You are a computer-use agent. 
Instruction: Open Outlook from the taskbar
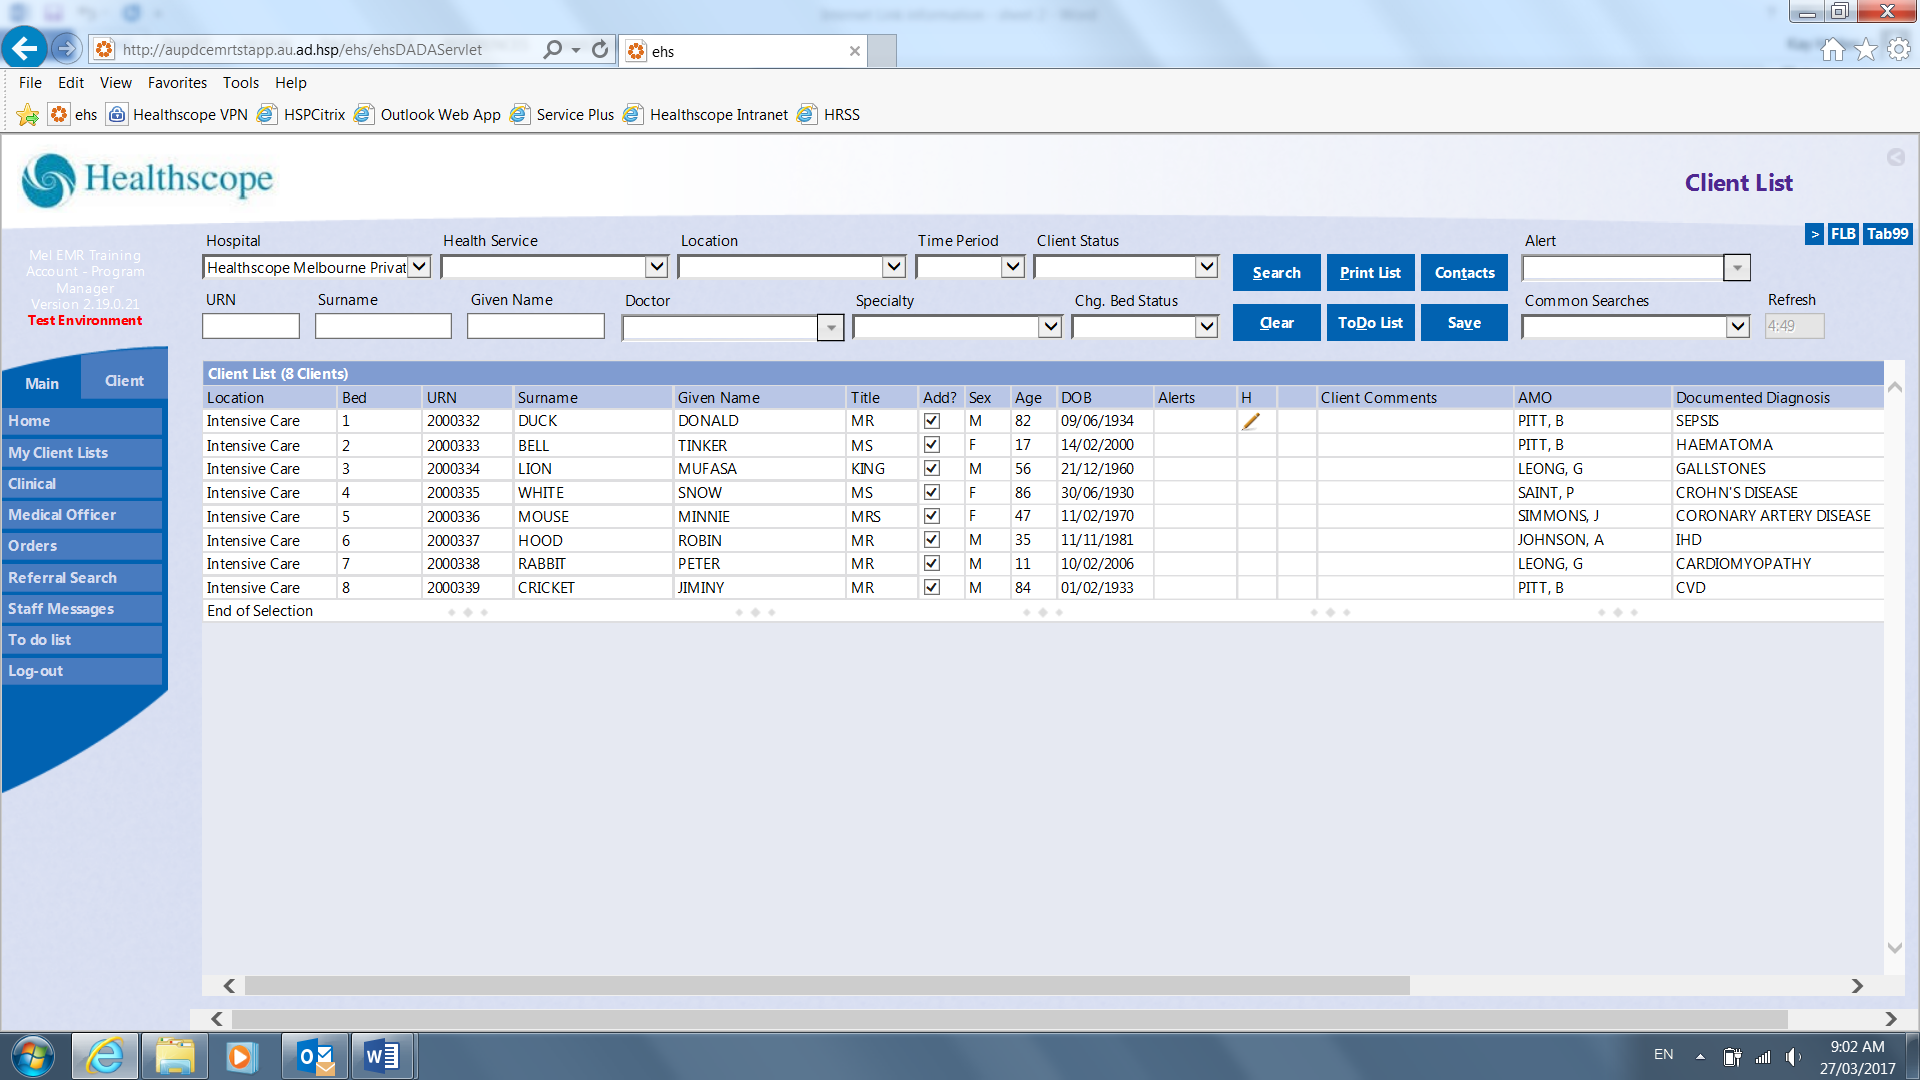coord(316,1057)
